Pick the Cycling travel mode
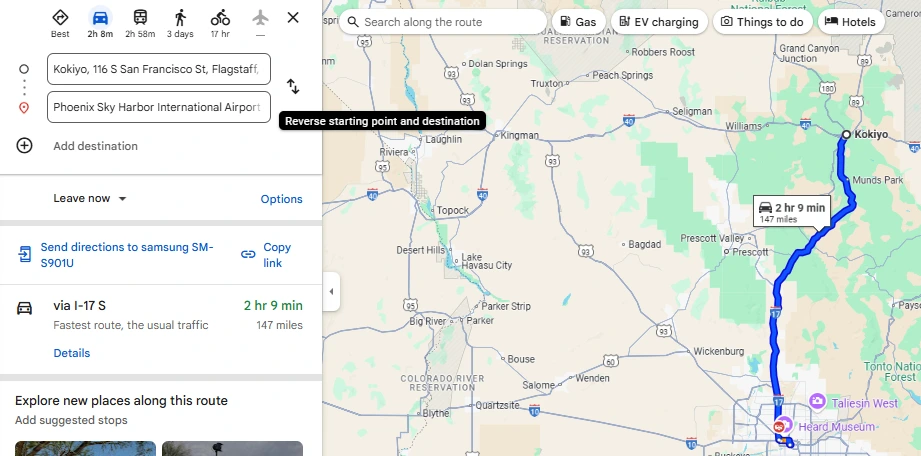Viewport: 921px width, 456px height. [x=220, y=18]
